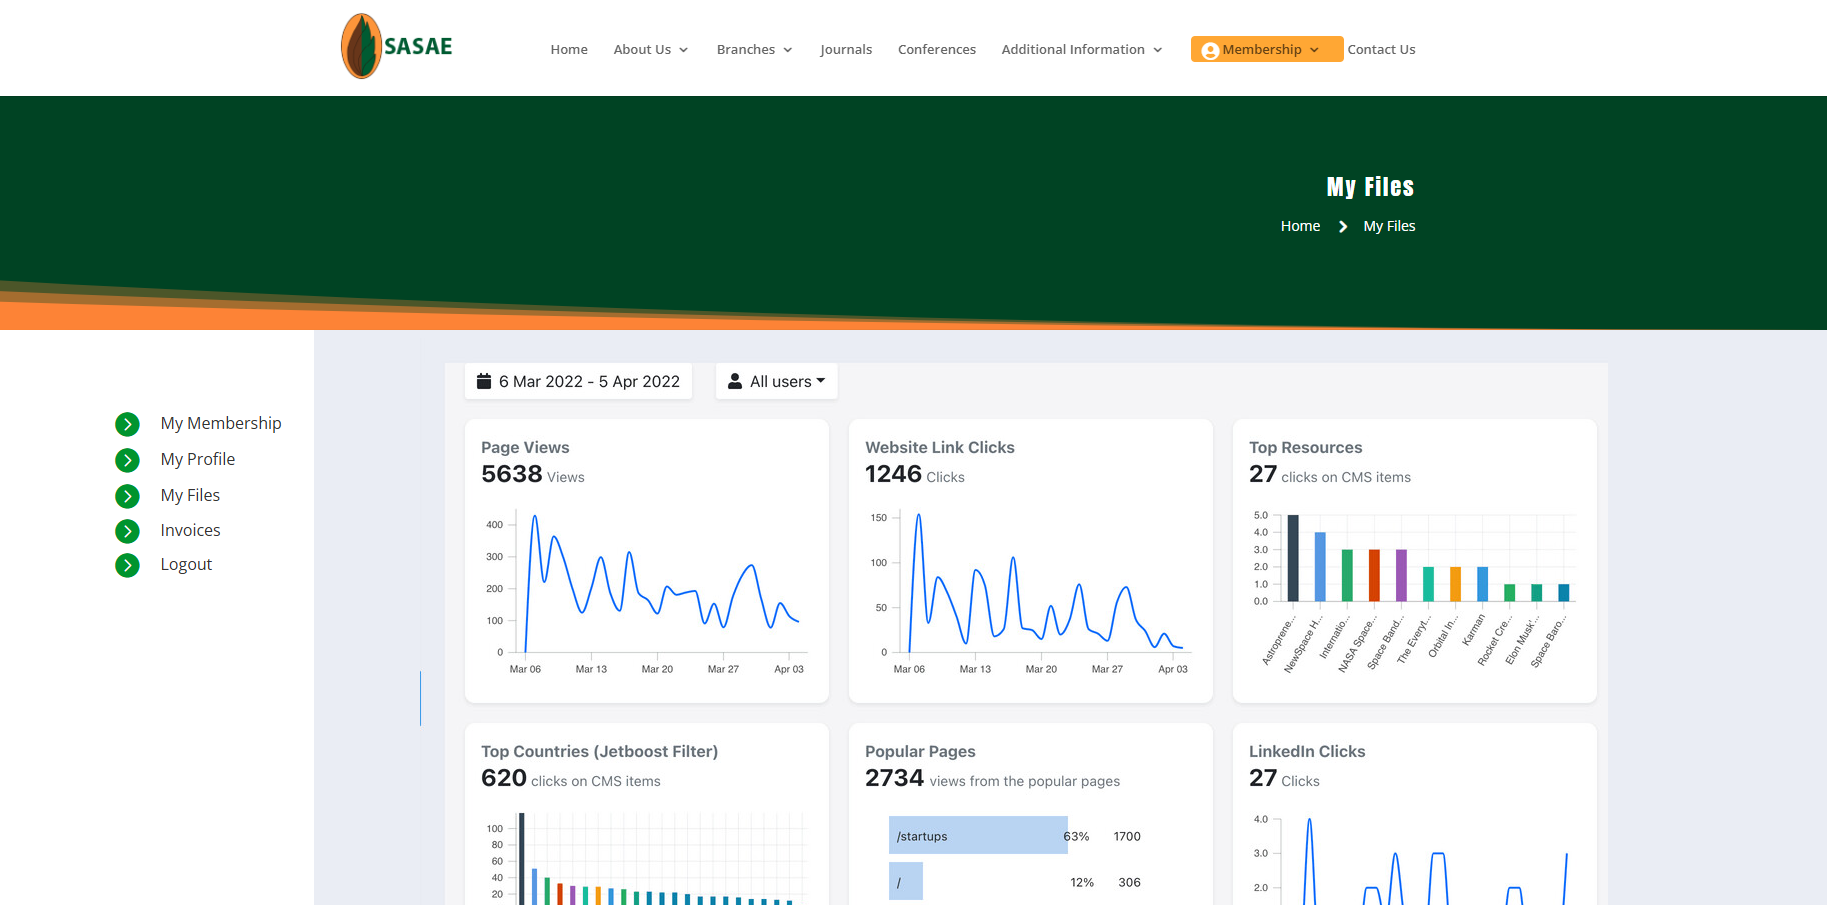Click the 306 views value
The width and height of the screenshot is (1827, 905).
coord(1129,882)
